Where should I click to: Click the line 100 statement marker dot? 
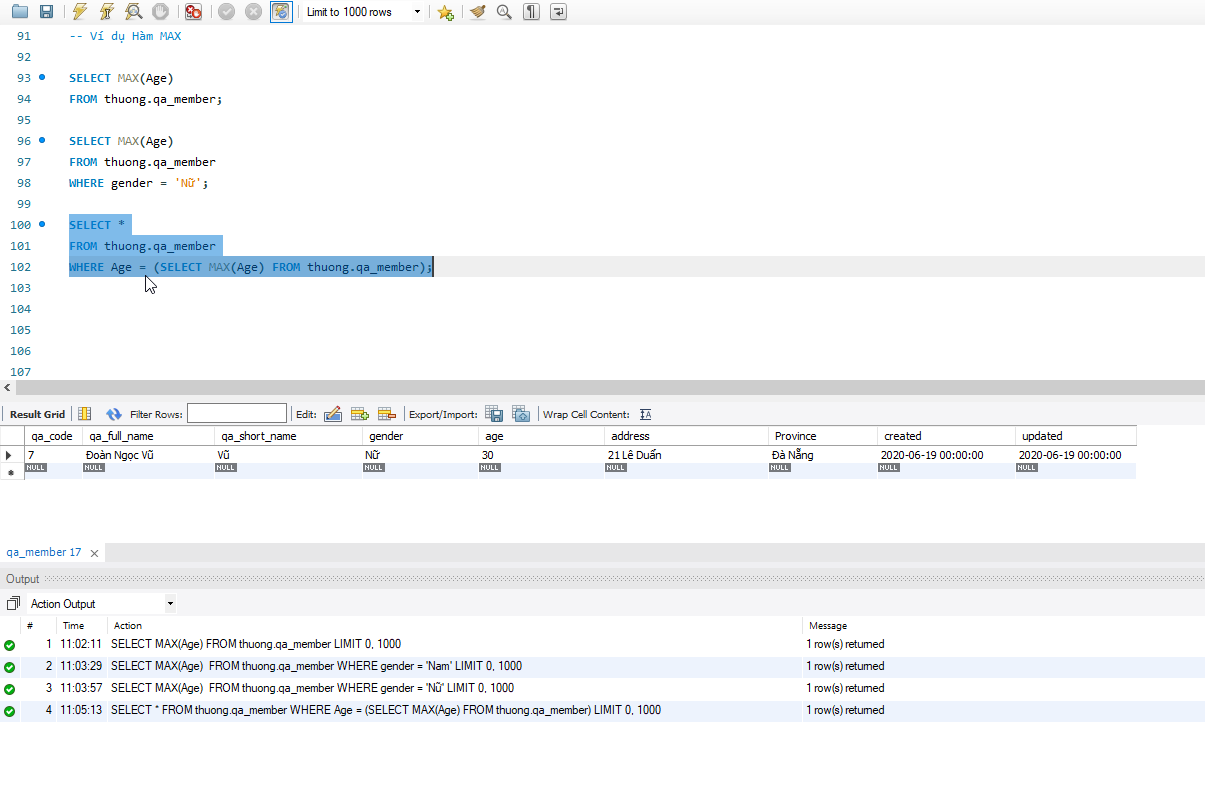pos(42,224)
